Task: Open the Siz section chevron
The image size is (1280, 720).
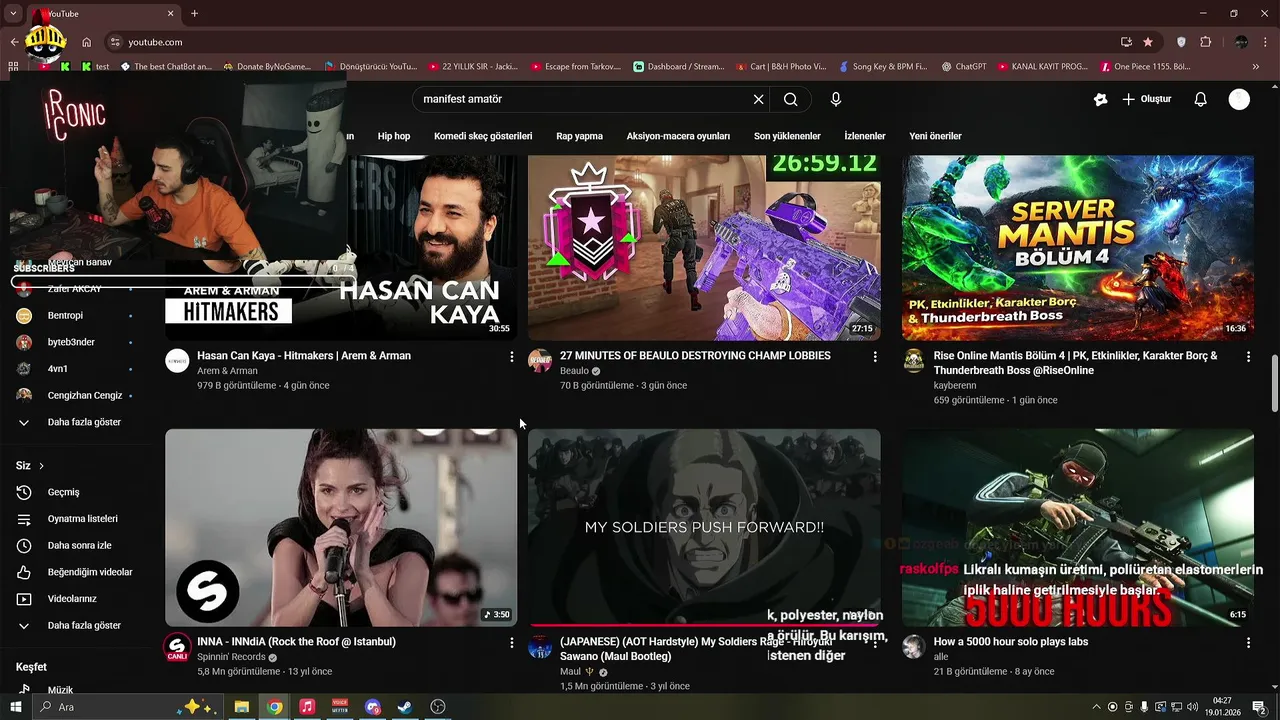Action: click(41, 466)
